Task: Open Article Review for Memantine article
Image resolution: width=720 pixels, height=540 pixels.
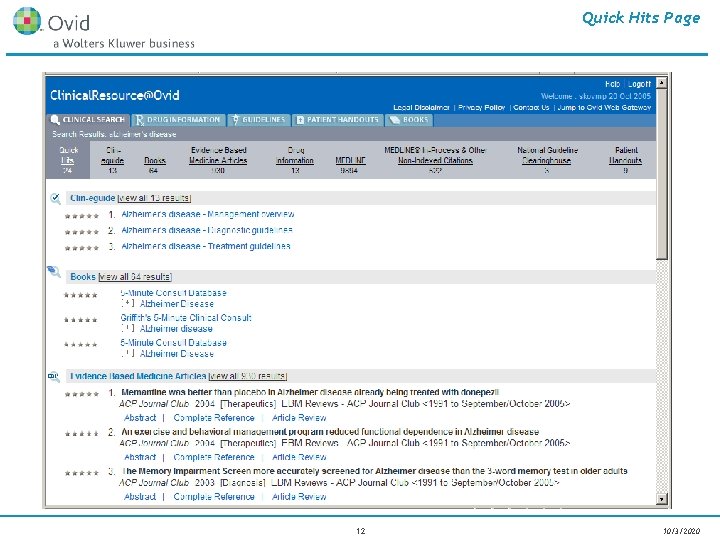Action: 299,418
